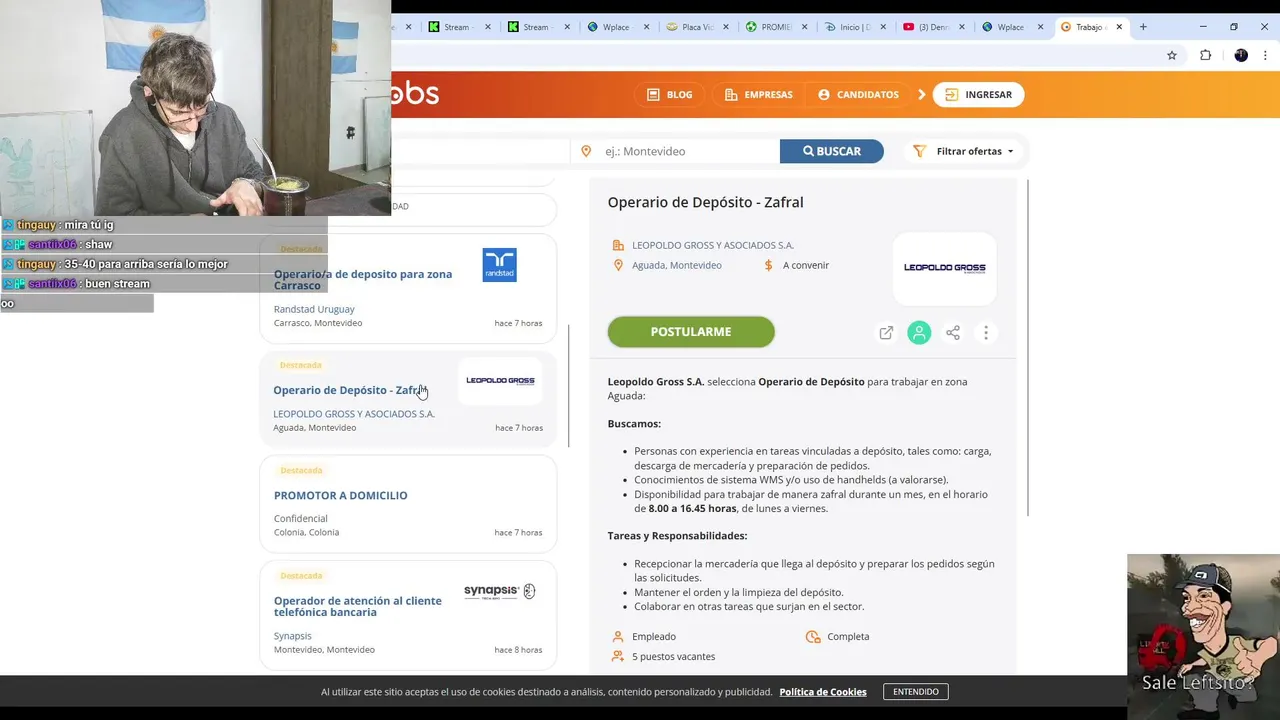Click the people icon beside 5 puestos vacantes
Viewport: 1280px width, 720px height.
point(618,657)
